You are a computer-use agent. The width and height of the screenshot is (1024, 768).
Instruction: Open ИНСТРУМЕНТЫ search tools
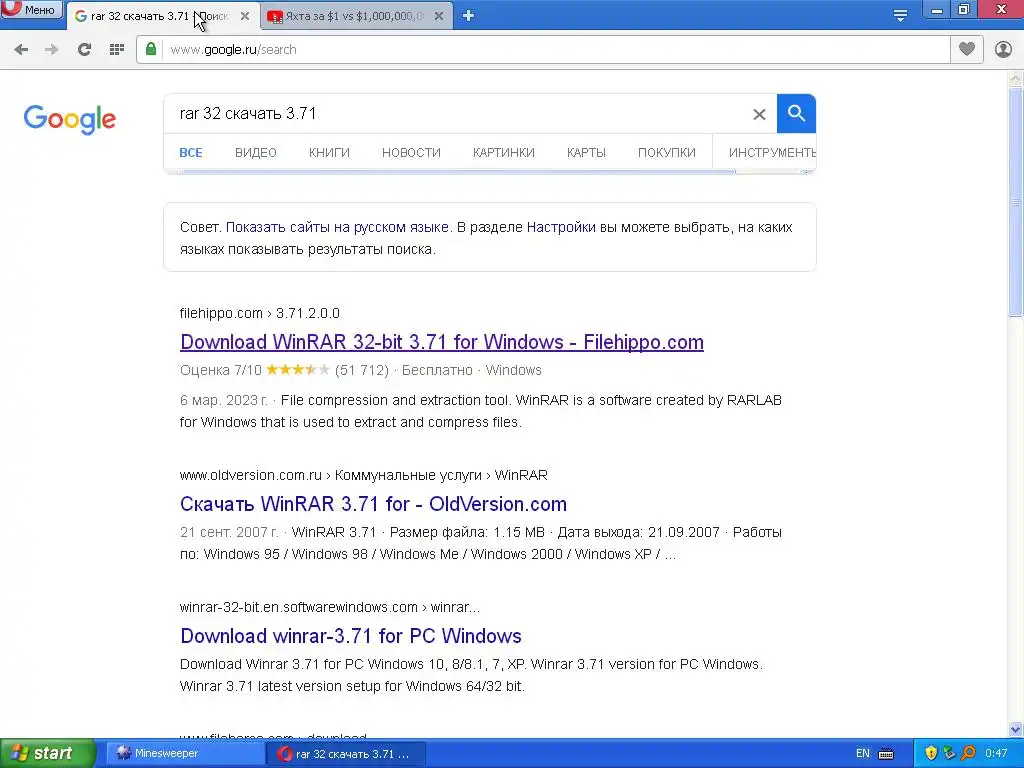[772, 153]
